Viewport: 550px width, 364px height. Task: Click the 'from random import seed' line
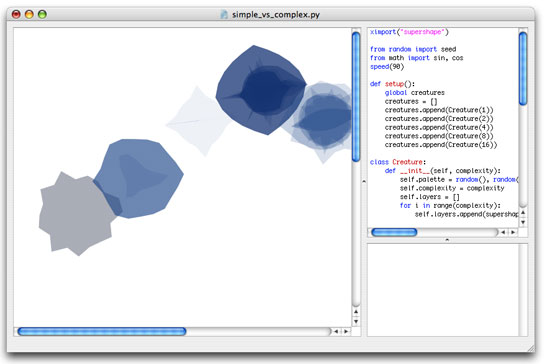click(x=413, y=49)
